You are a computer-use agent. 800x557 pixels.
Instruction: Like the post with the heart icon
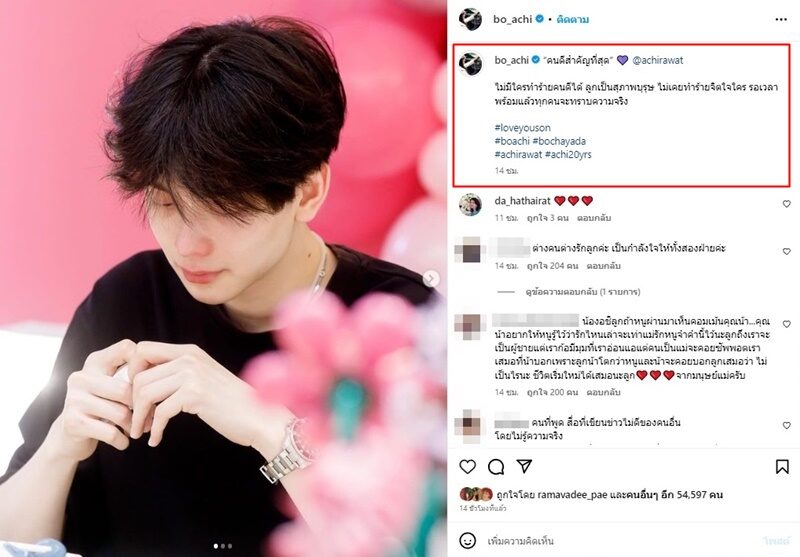coord(467,466)
